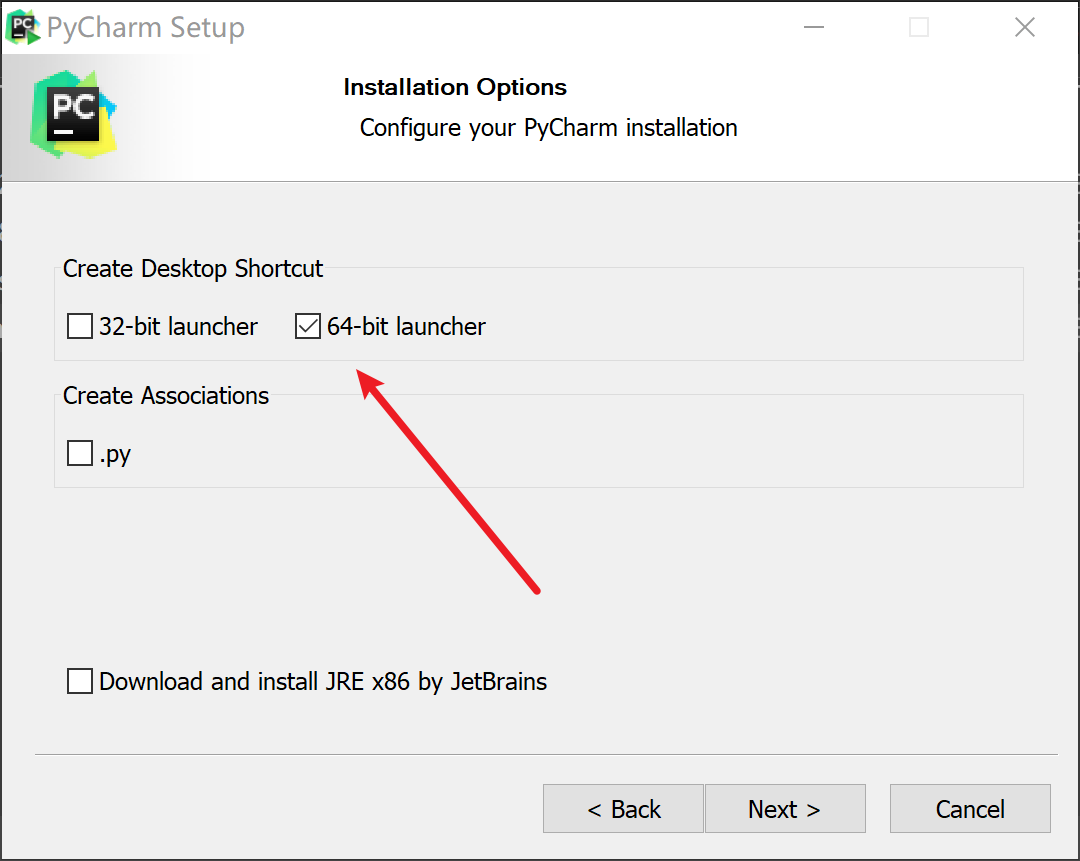This screenshot has height=861, width=1080.
Task: Minimize the PyCharm Setup window
Action: [813, 28]
